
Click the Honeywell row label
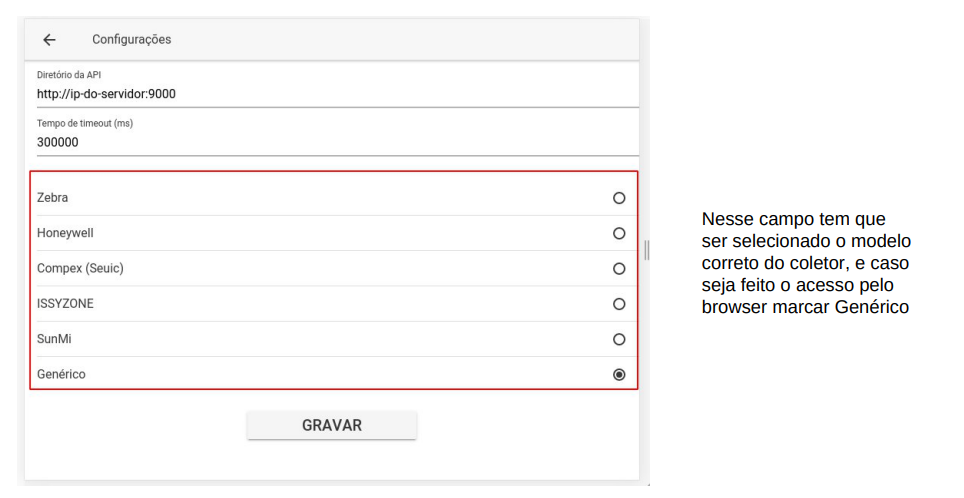pyautogui.click(x=65, y=233)
